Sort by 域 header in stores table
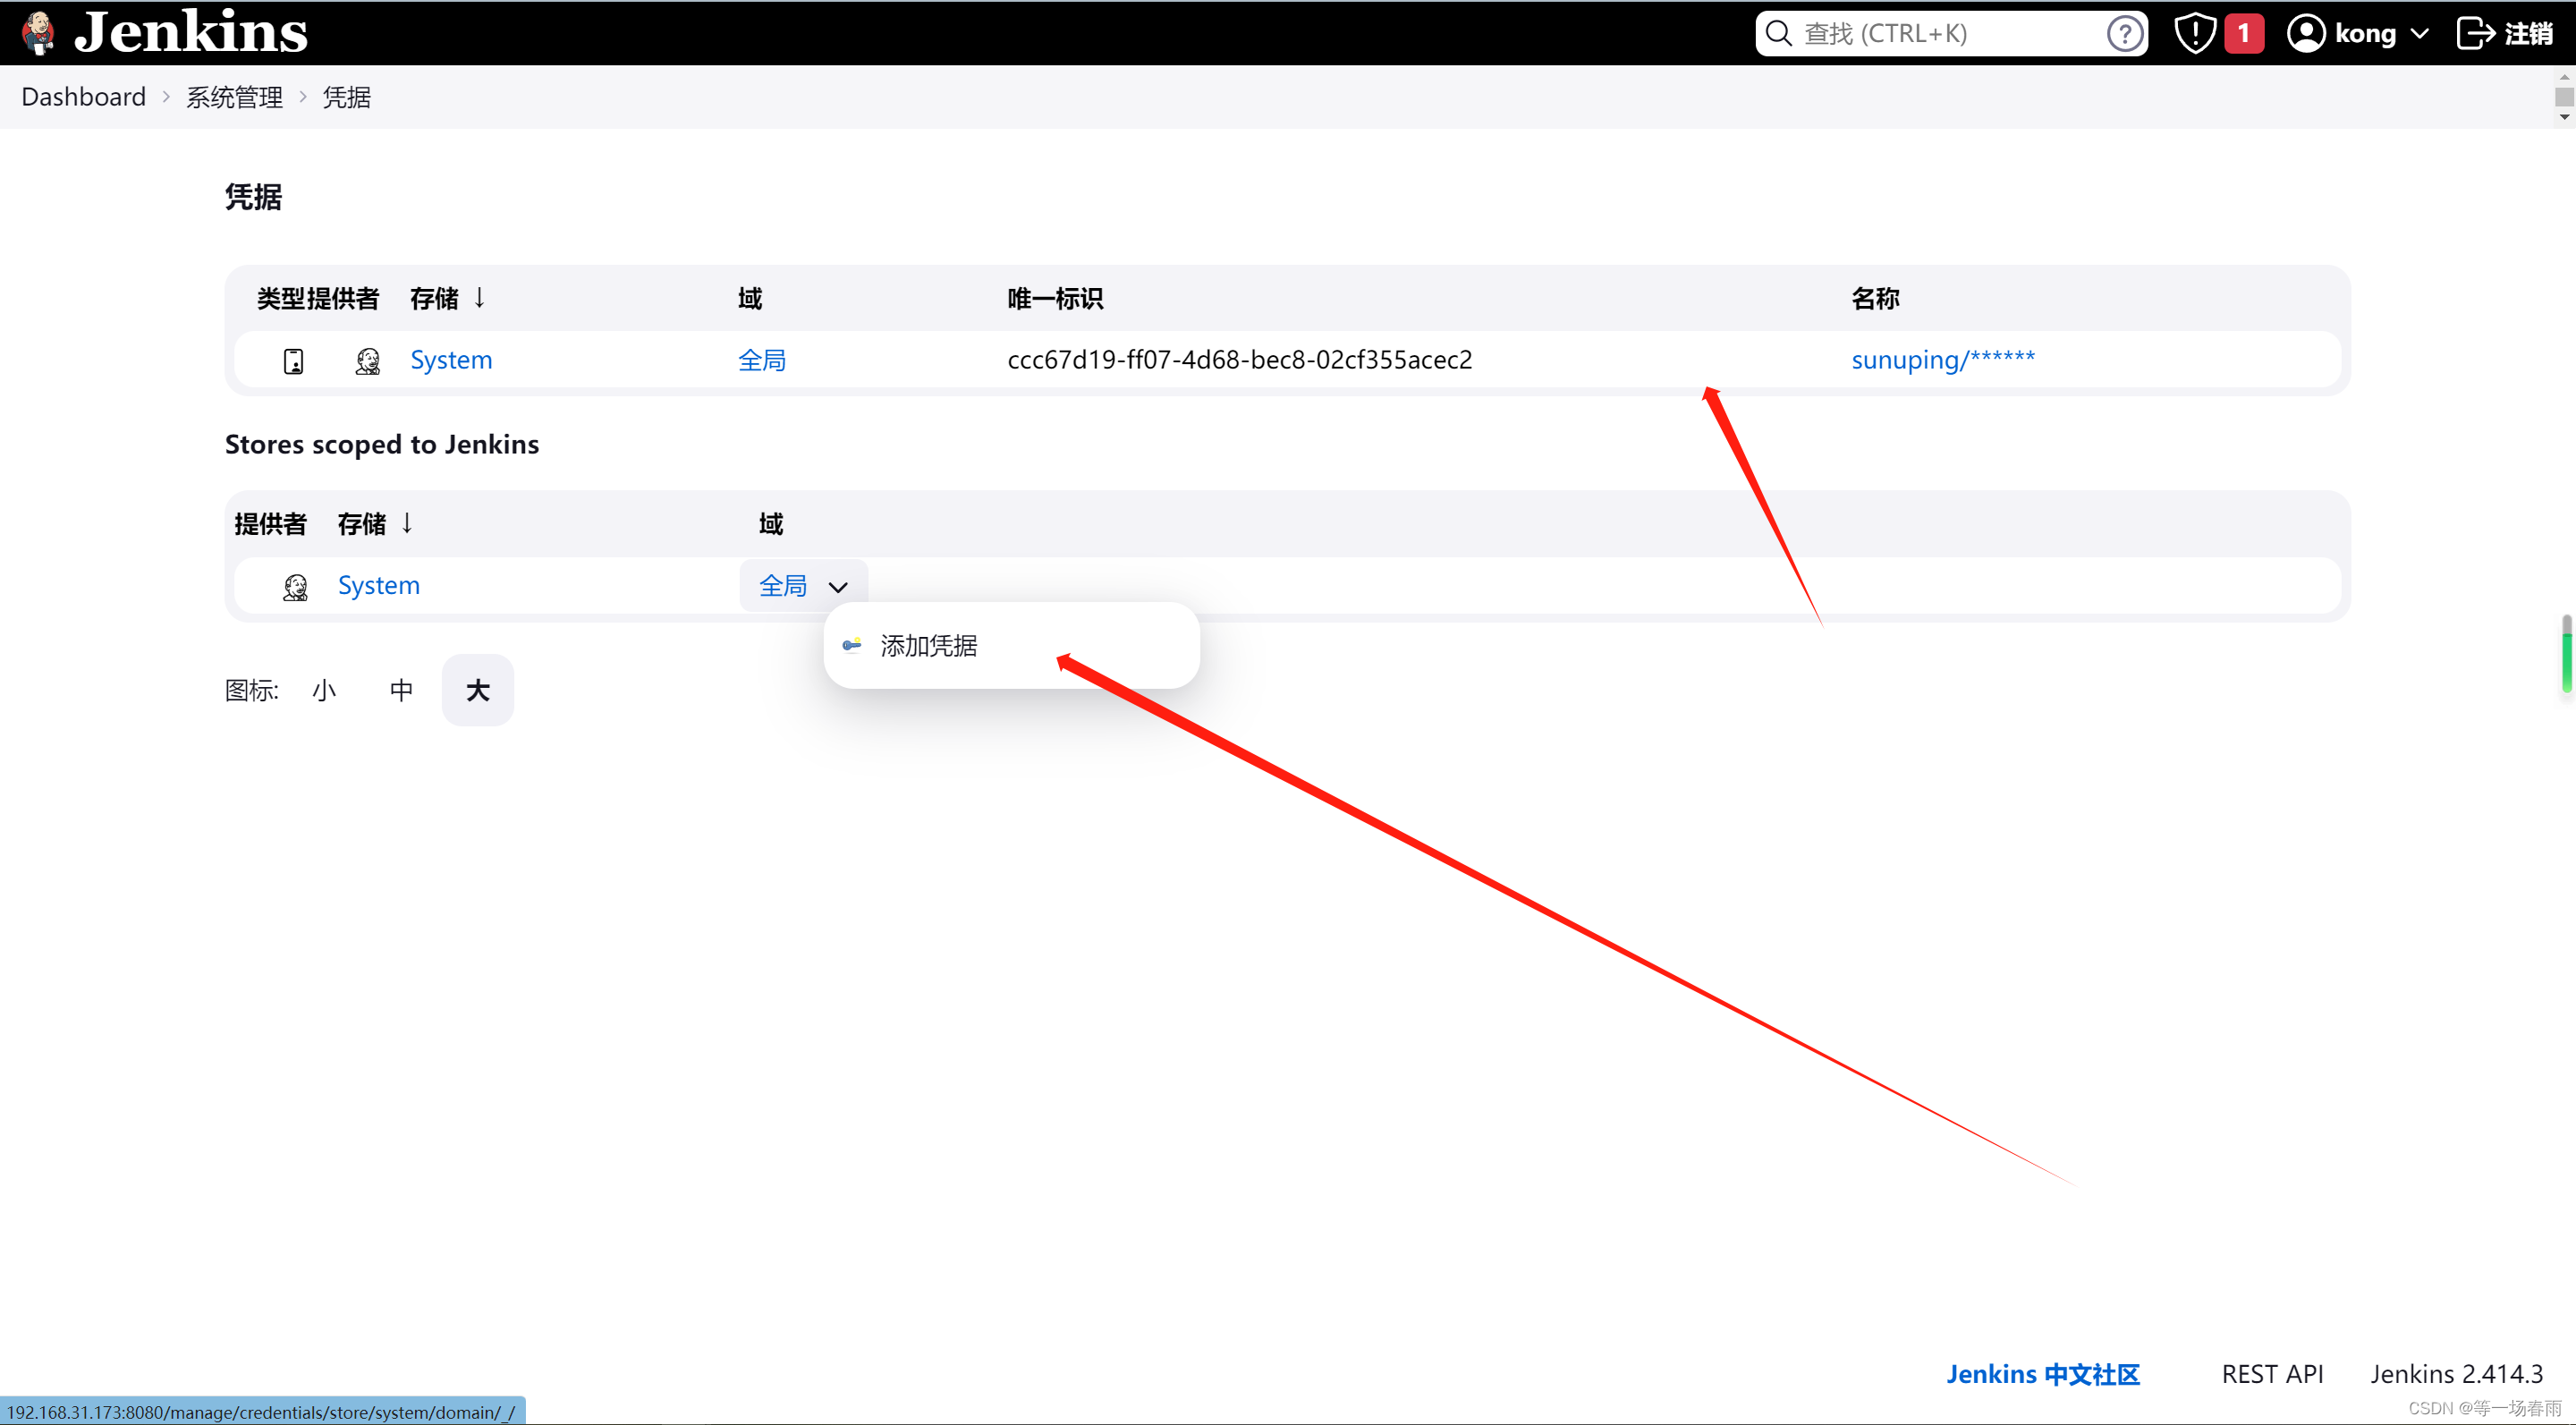The image size is (2576, 1425). point(770,523)
